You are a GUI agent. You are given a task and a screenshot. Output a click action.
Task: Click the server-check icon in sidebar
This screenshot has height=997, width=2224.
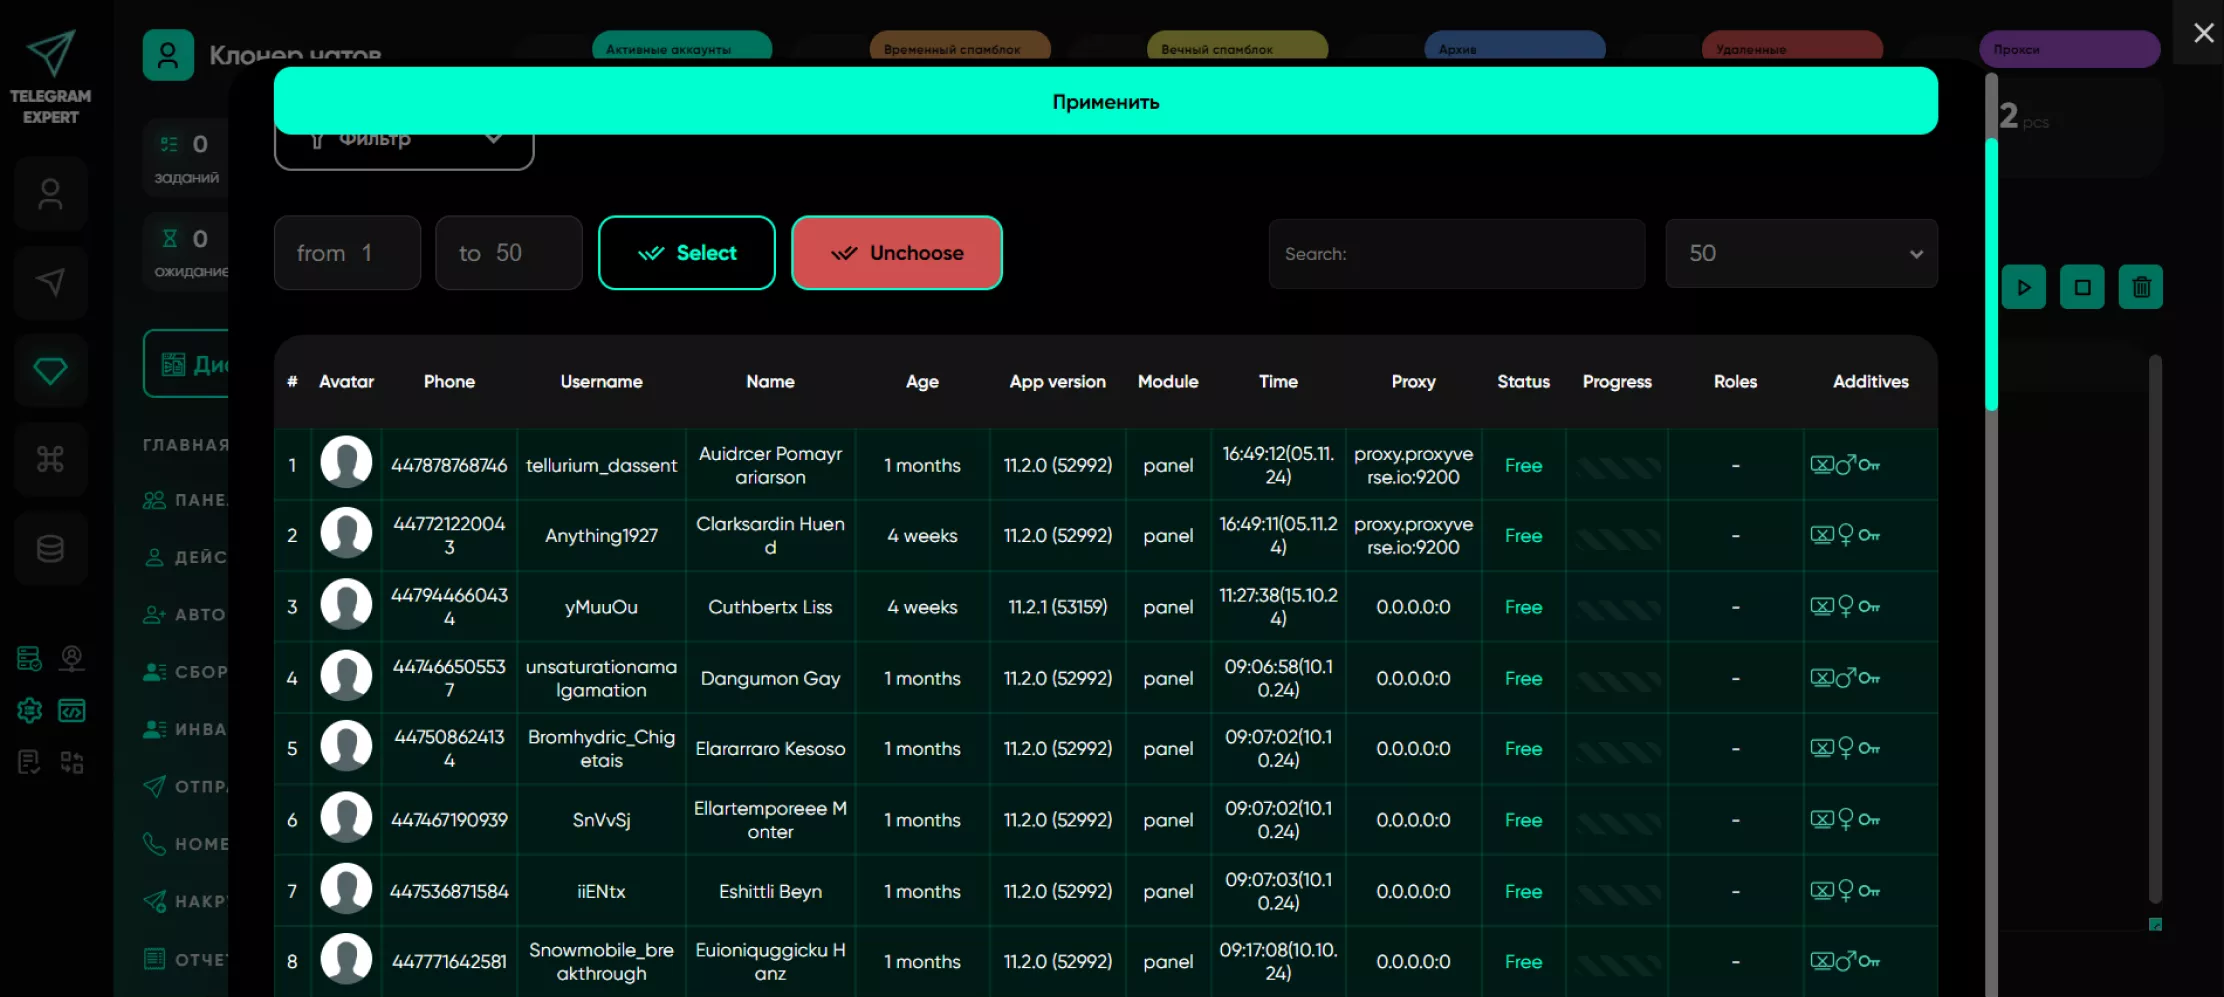pos(29,658)
